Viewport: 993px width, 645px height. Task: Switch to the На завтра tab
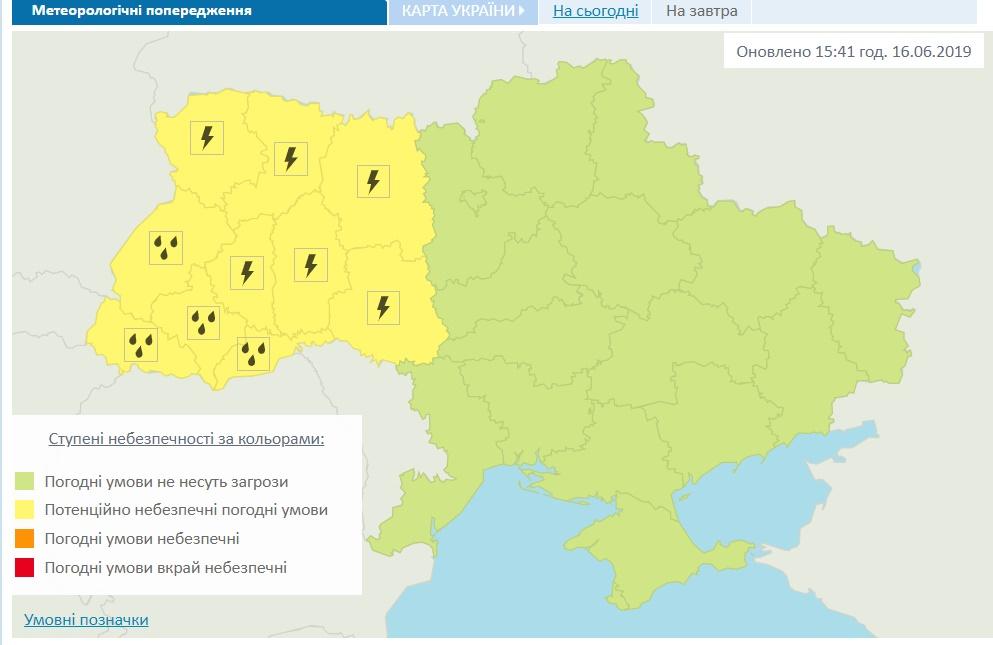(x=701, y=11)
